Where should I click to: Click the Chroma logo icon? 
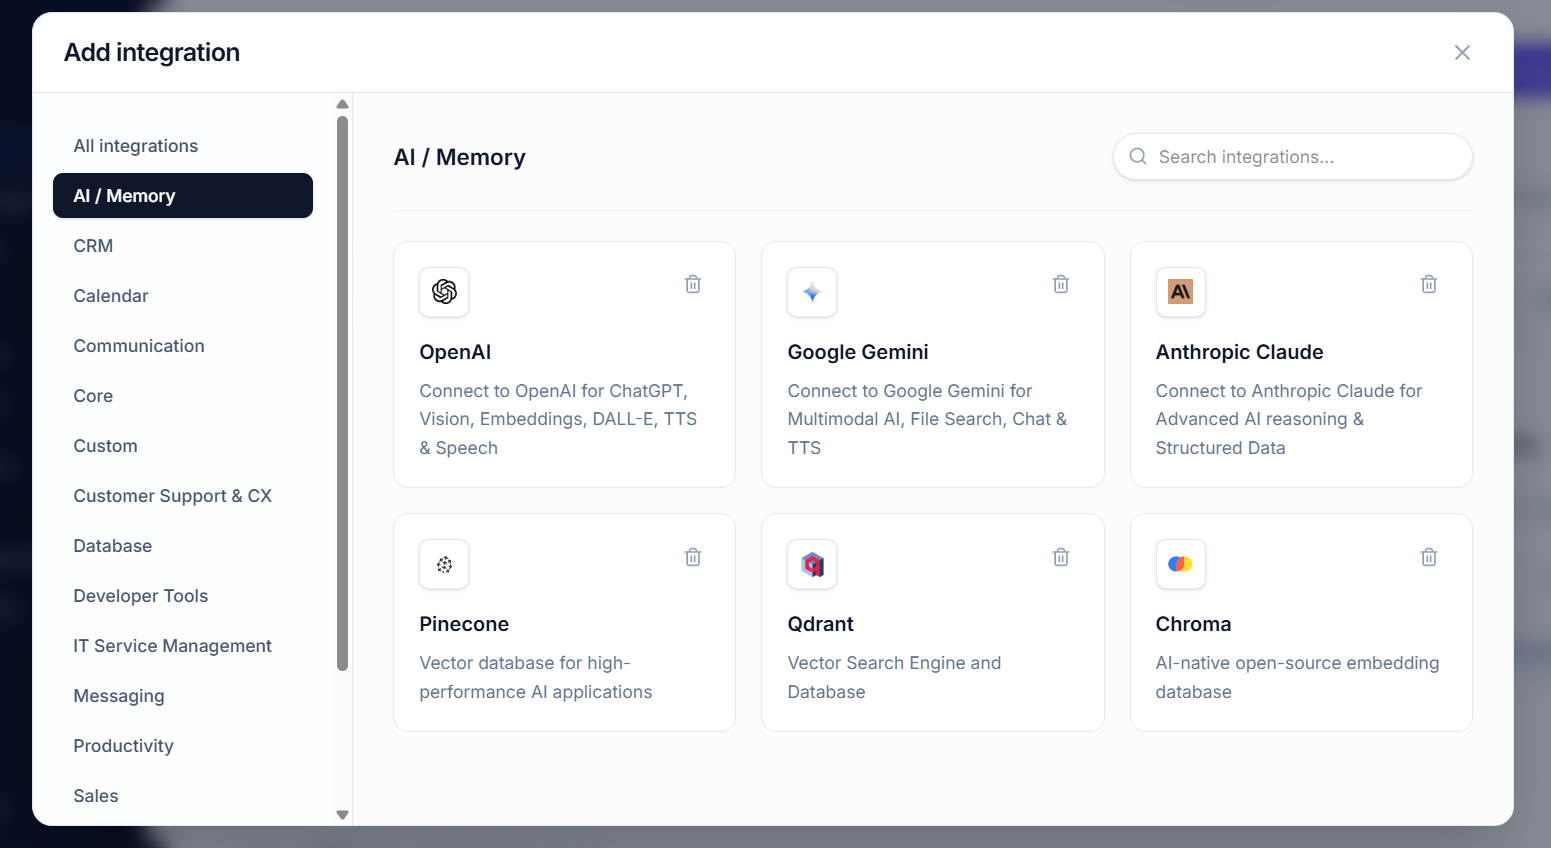tap(1180, 564)
